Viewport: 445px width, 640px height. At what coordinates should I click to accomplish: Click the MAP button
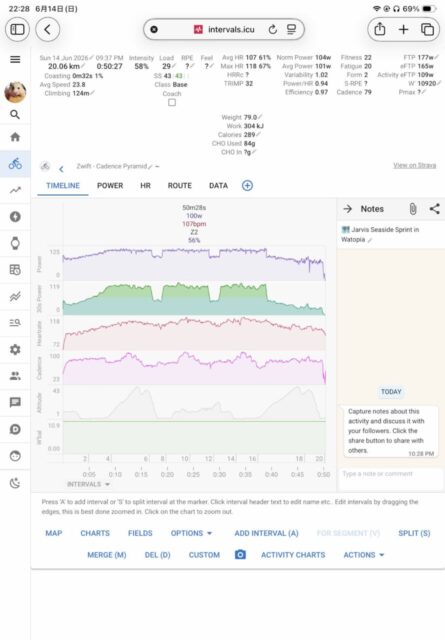53,533
